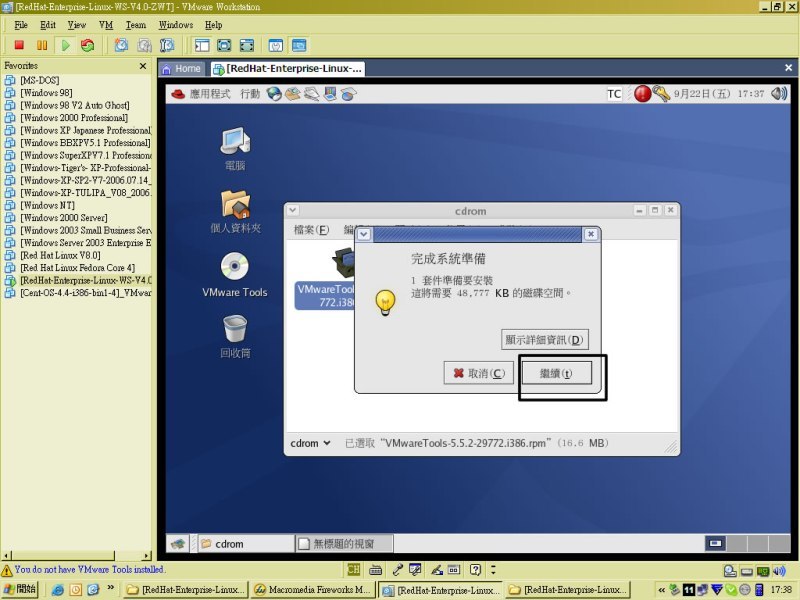Close the Favorites panel
The image size is (800, 600).
(x=143, y=66)
